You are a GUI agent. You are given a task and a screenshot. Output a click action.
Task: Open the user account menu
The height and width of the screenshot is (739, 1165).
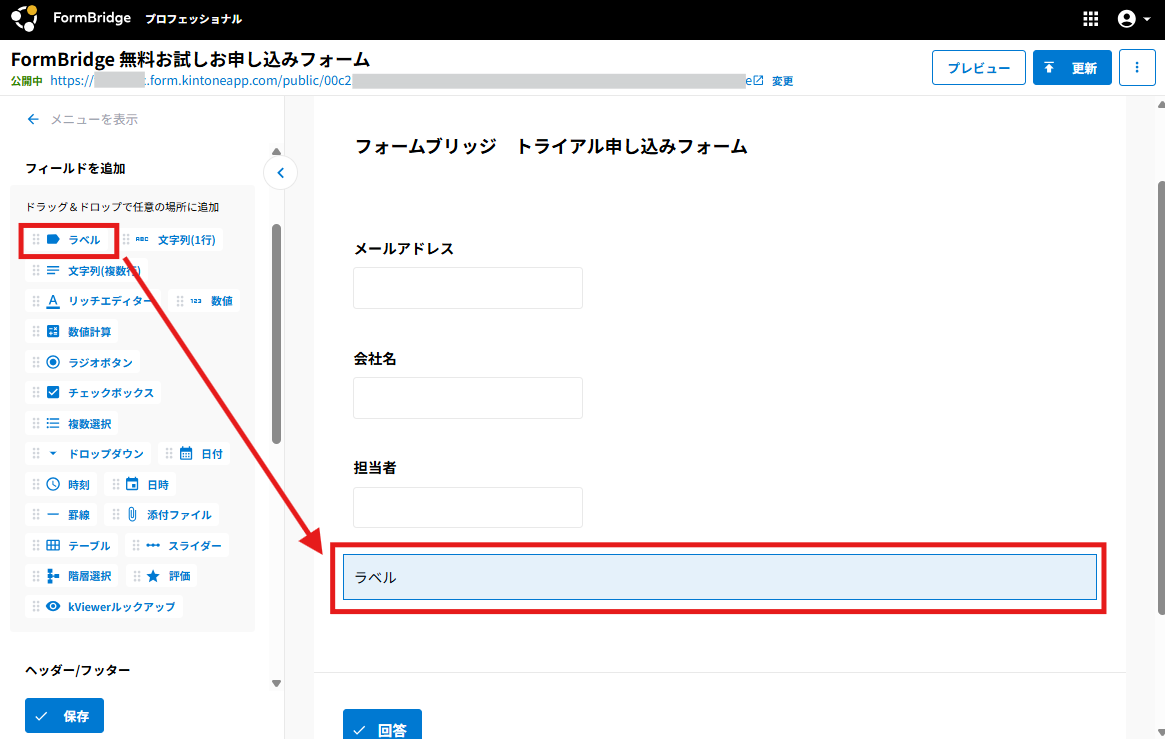1134,19
